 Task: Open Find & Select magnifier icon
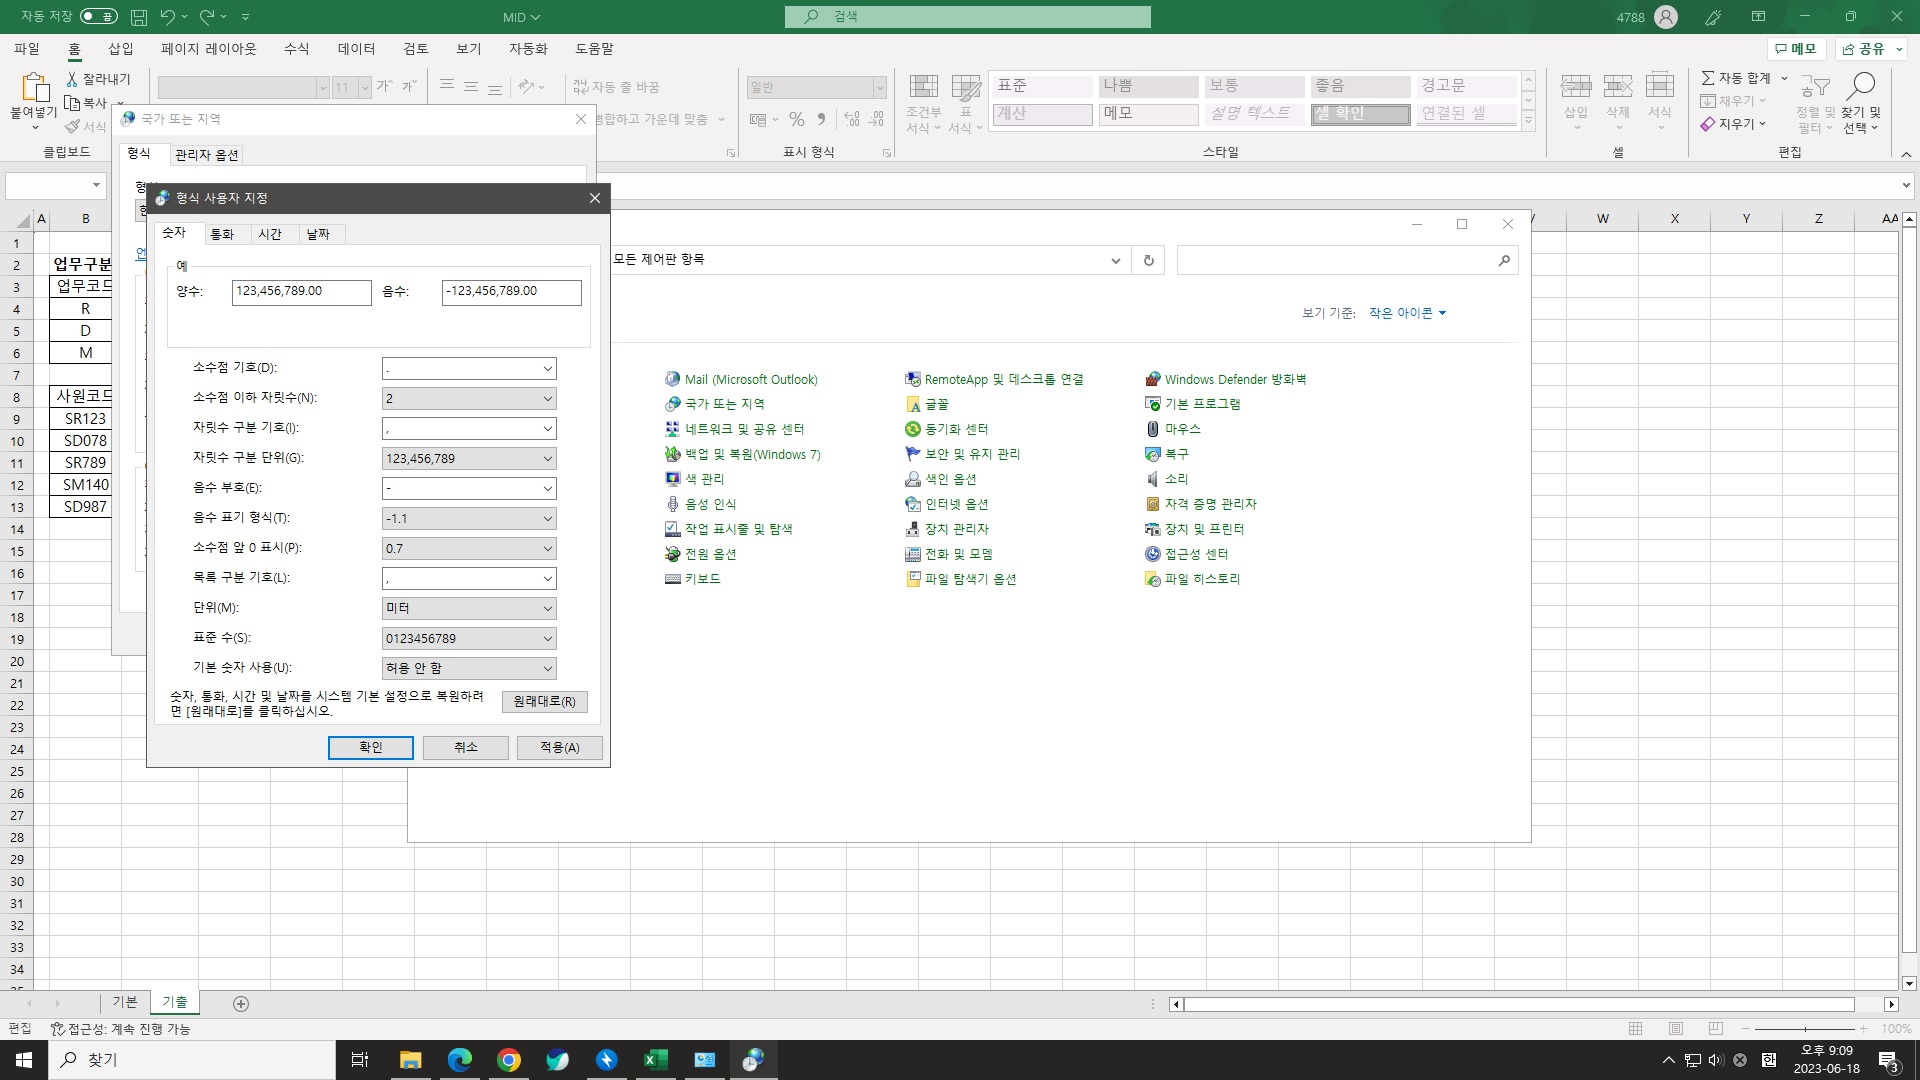coord(1861,88)
